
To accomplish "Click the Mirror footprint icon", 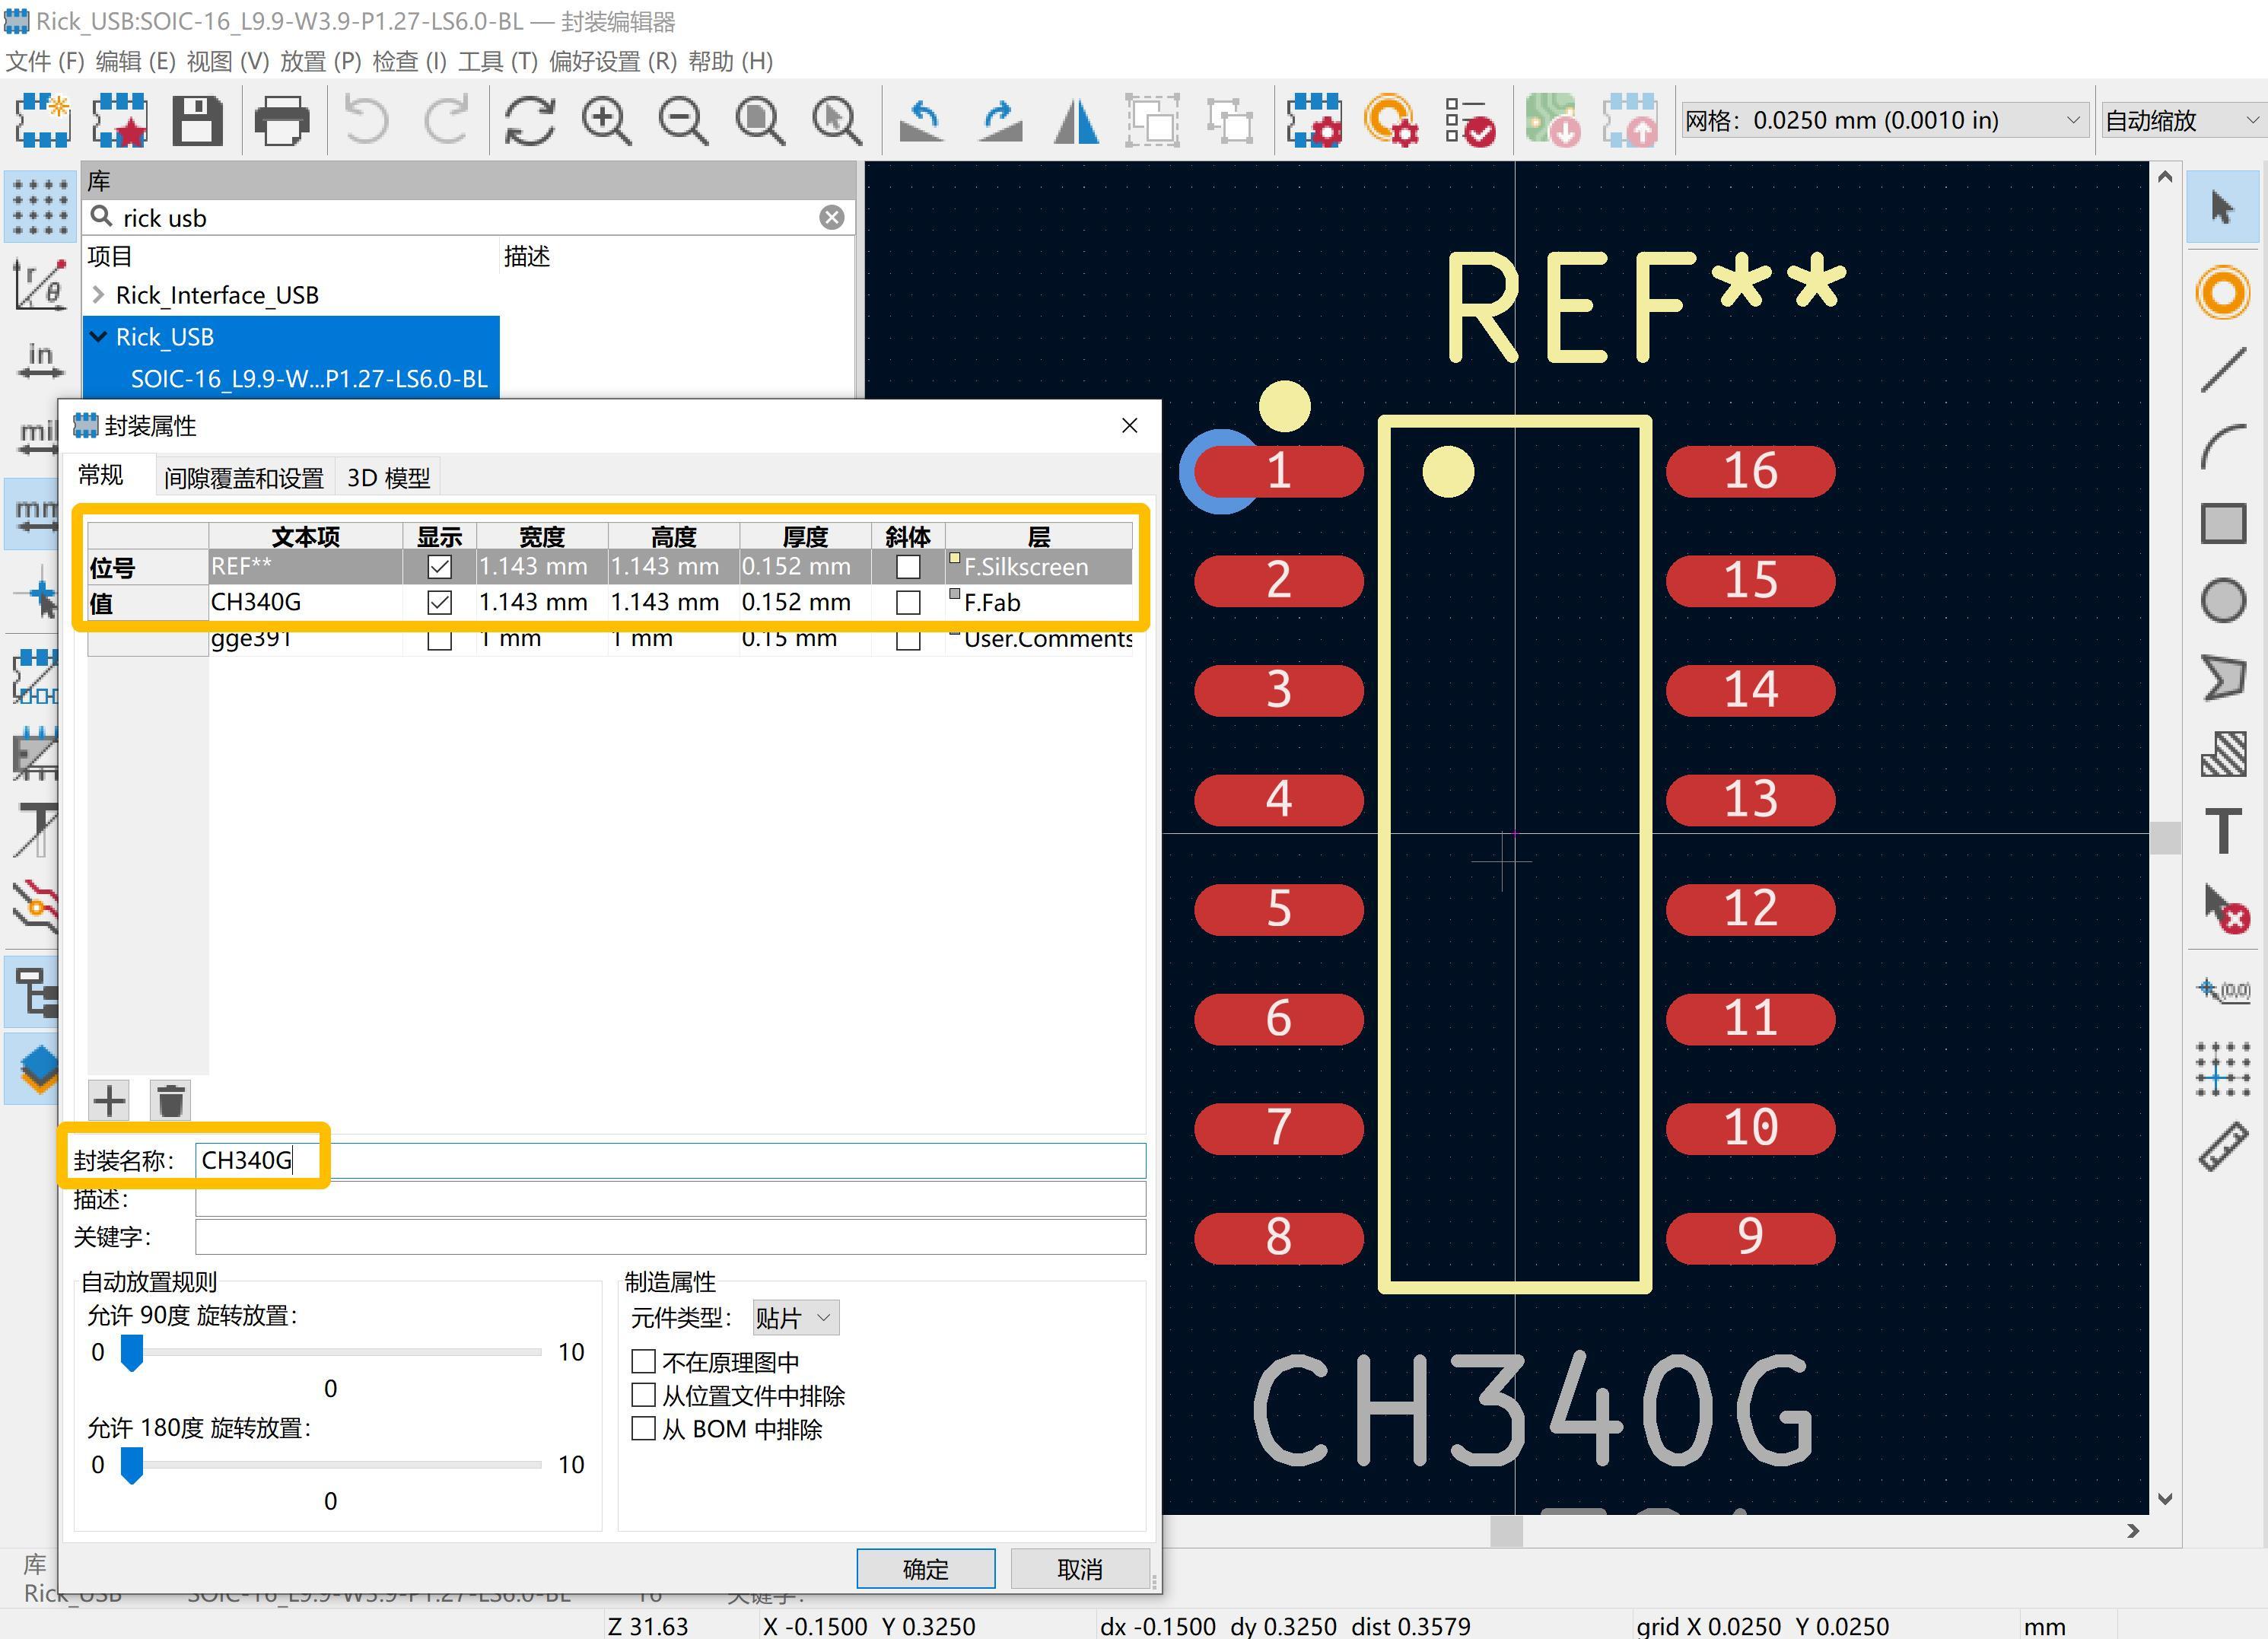I will click(1076, 121).
